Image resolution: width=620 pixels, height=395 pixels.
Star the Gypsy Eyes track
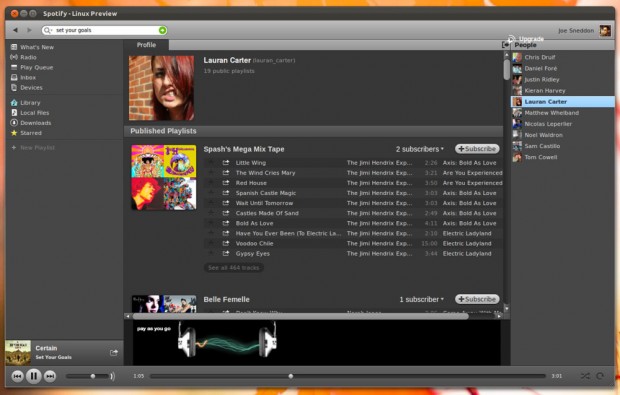point(211,253)
